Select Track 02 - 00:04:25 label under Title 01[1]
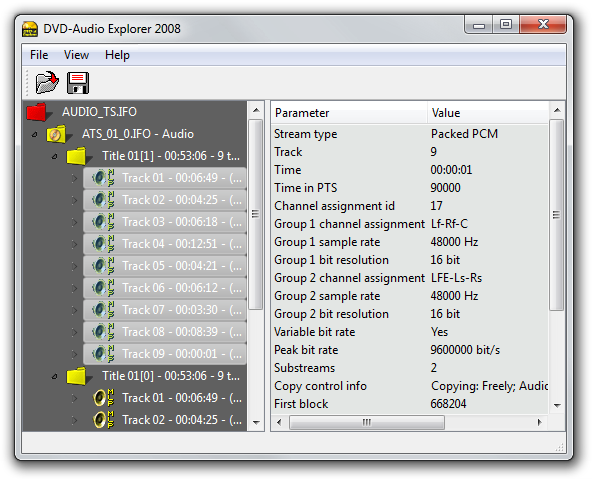The image size is (592, 479). (x=182, y=200)
